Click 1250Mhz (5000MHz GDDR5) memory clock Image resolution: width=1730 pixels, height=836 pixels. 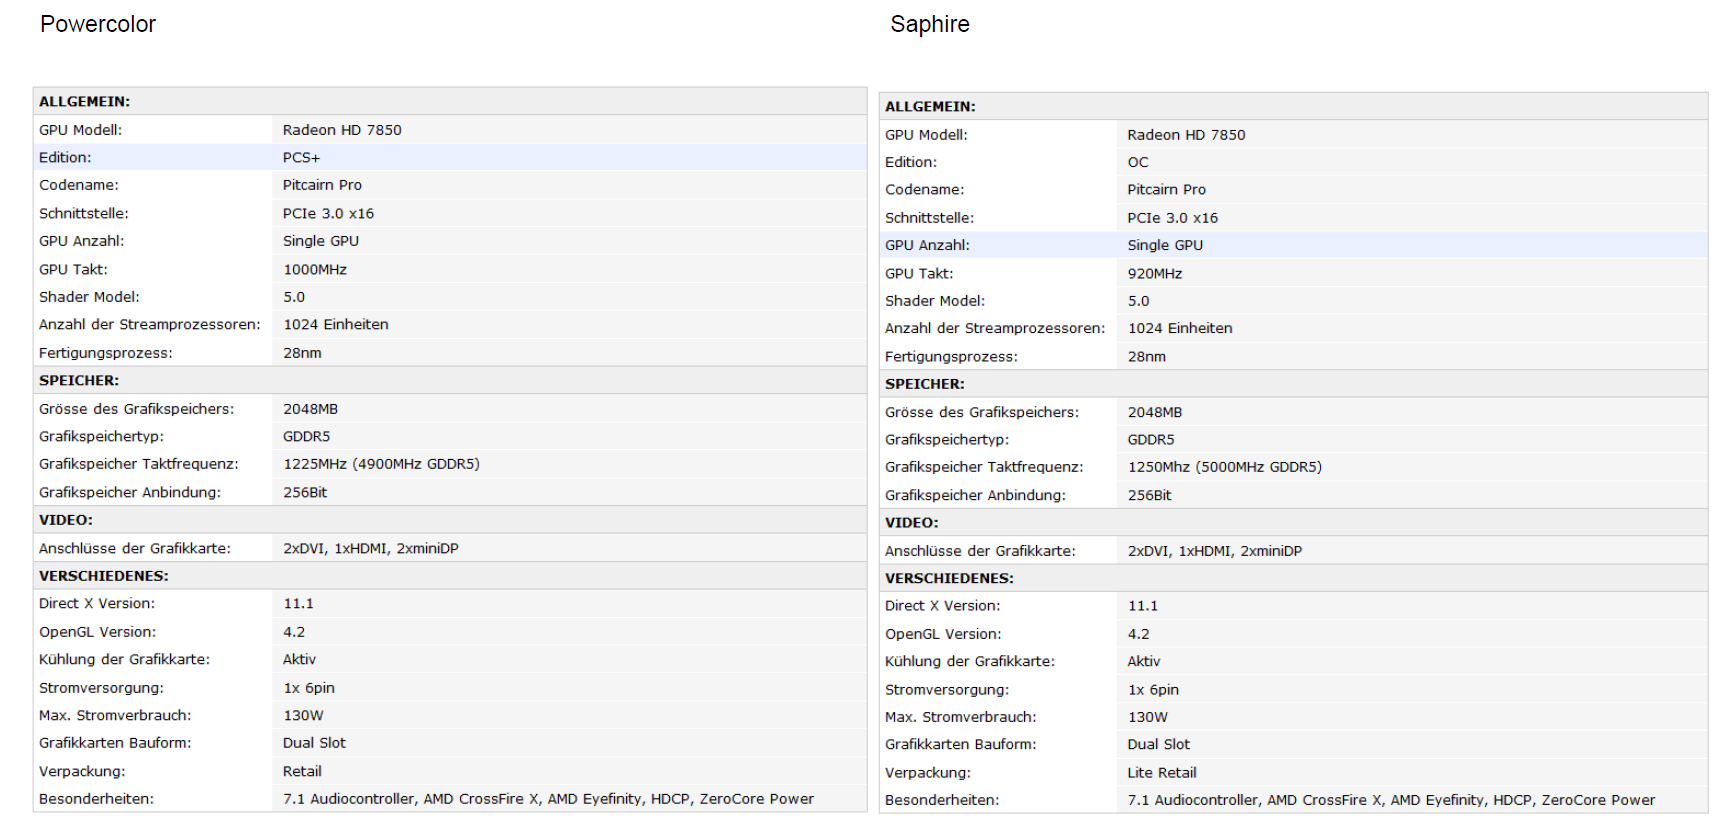point(1224,467)
